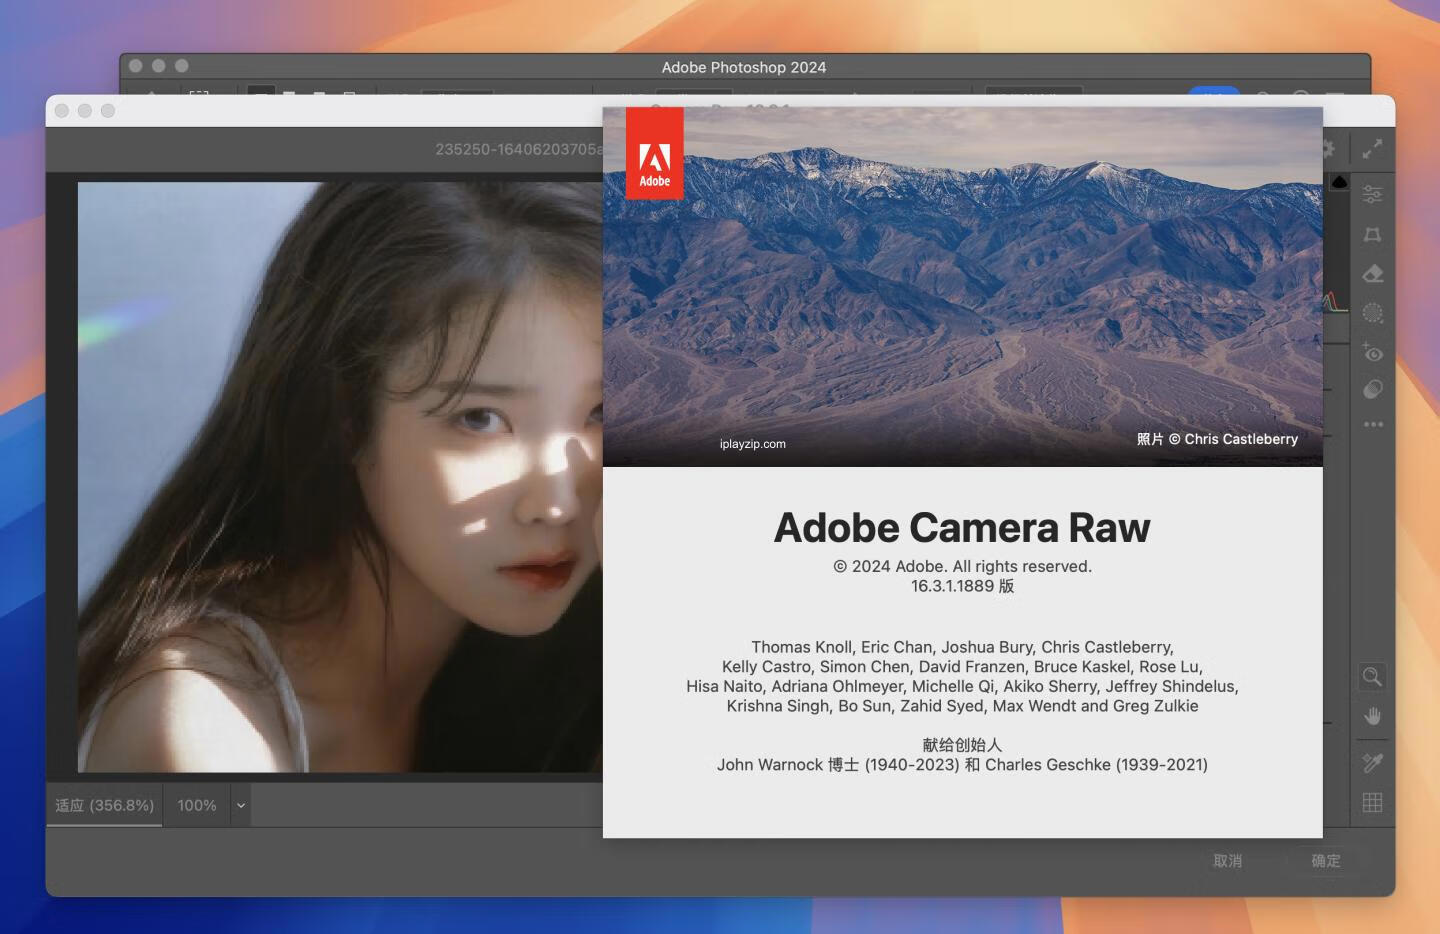Select the Hand pan tool
This screenshot has width=1440, height=934.
1373,716
